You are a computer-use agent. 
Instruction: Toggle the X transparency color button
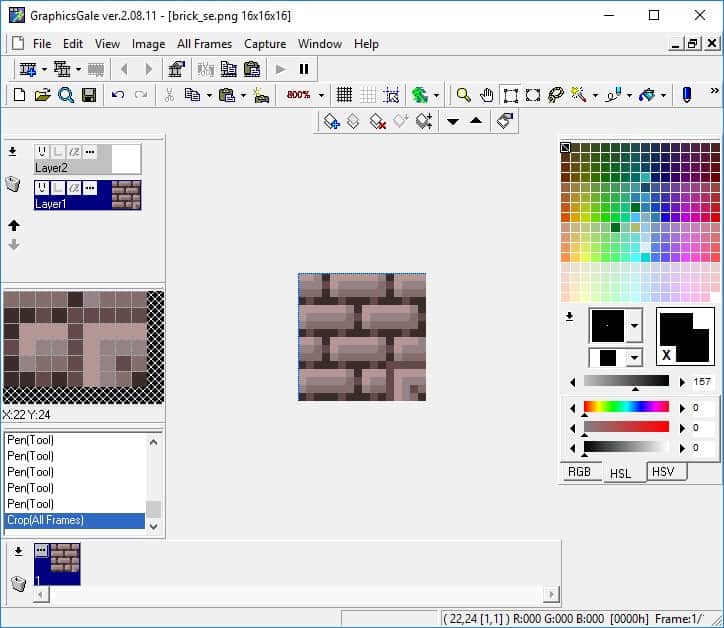click(x=666, y=355)
